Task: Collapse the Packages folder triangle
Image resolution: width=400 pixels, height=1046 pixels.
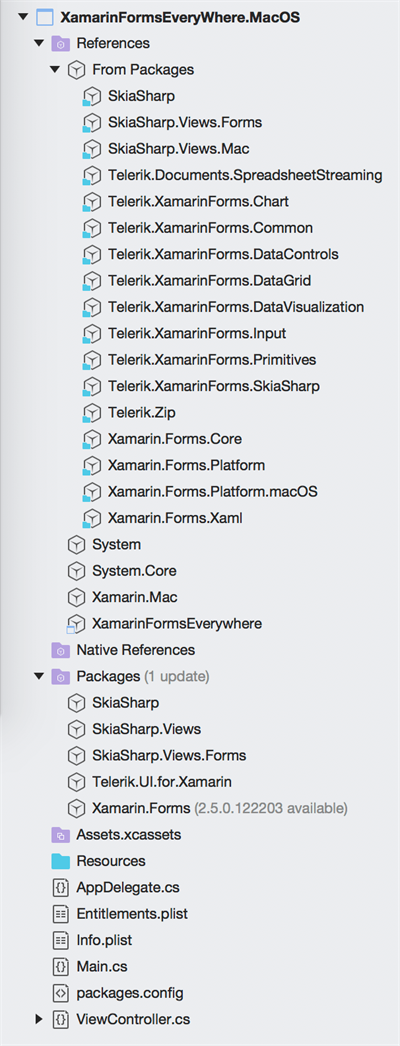Action: click(39, 677)
